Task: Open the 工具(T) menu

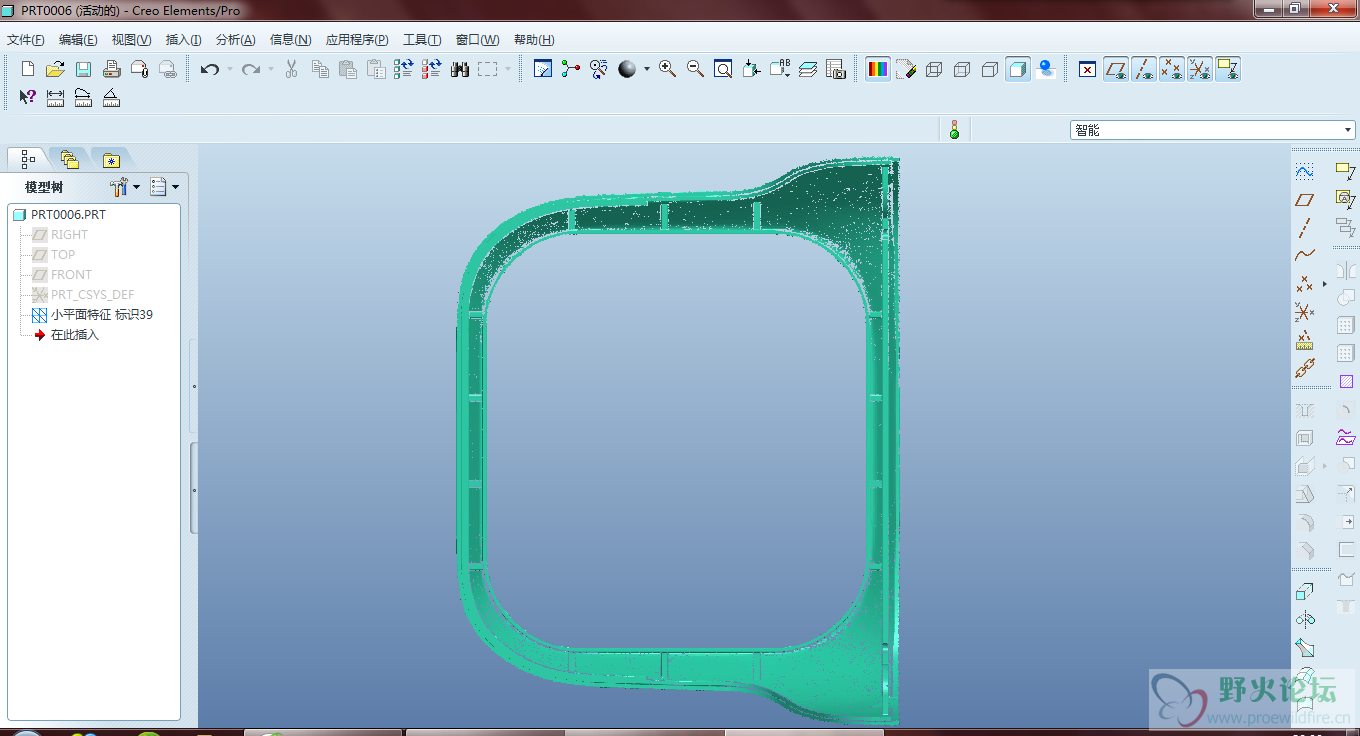Action: [x=422, y=40]
